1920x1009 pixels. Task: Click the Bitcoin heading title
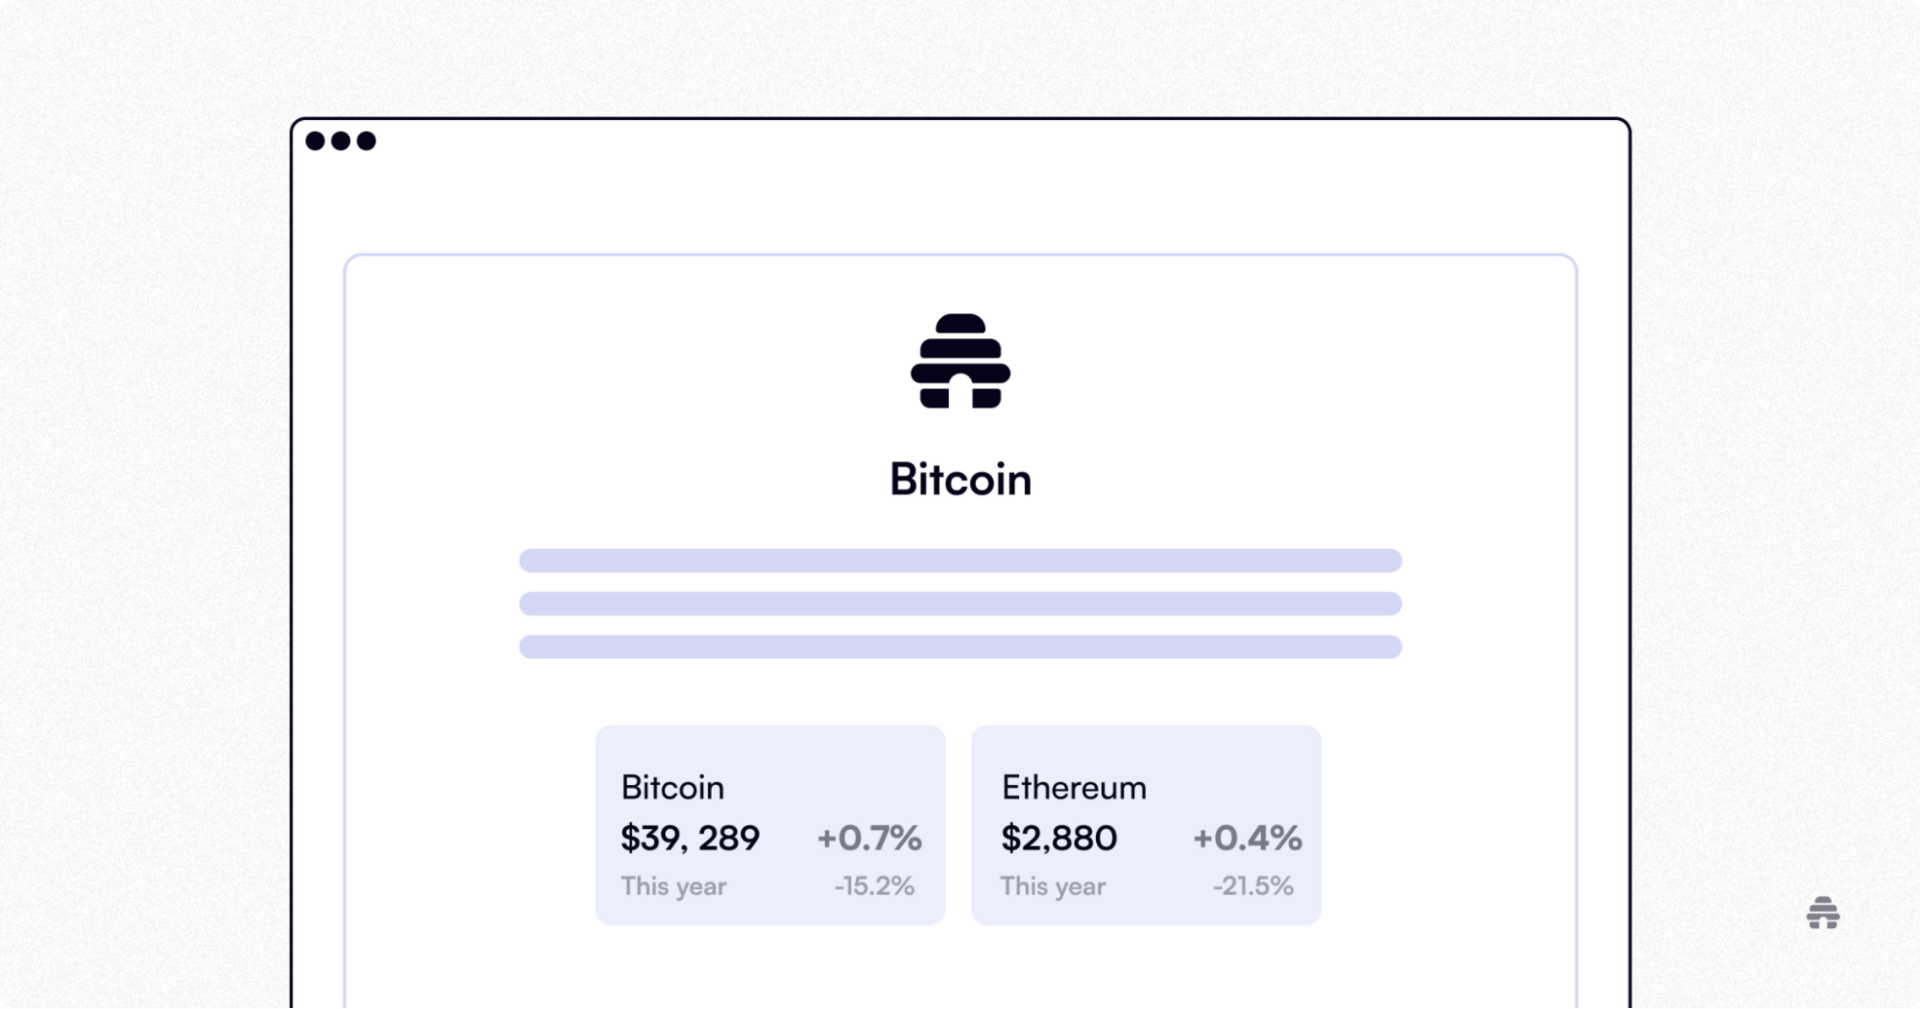960,480
